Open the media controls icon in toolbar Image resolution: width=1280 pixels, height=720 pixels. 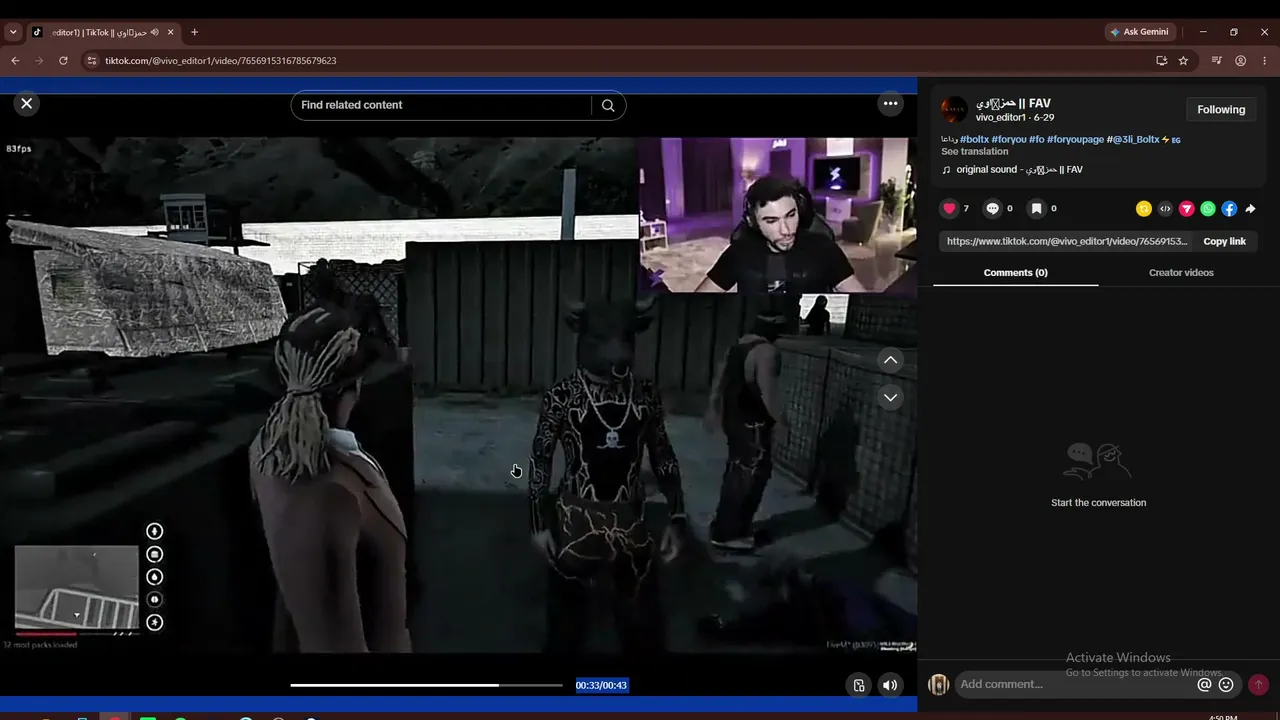pos(1216,60)
